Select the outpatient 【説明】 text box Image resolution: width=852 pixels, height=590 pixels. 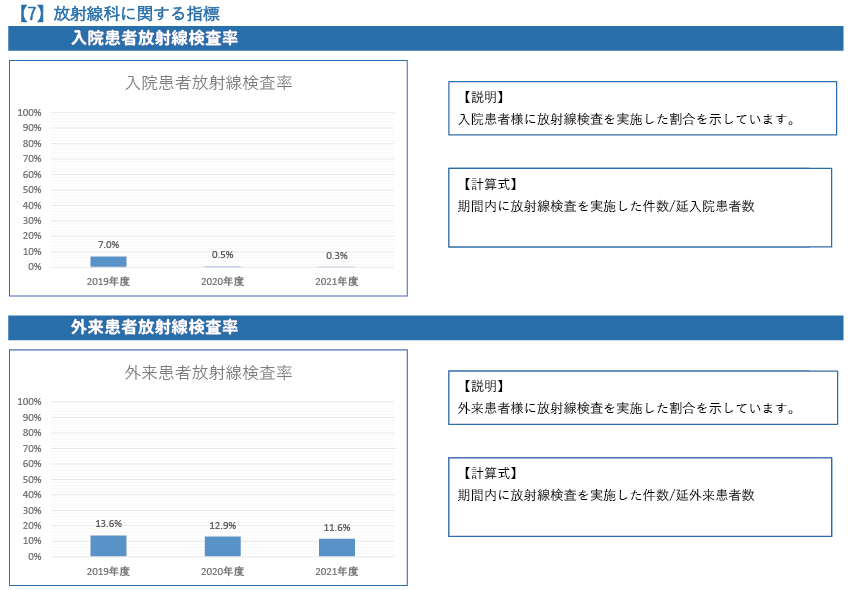pyautogui.click(x=642, y=397)
